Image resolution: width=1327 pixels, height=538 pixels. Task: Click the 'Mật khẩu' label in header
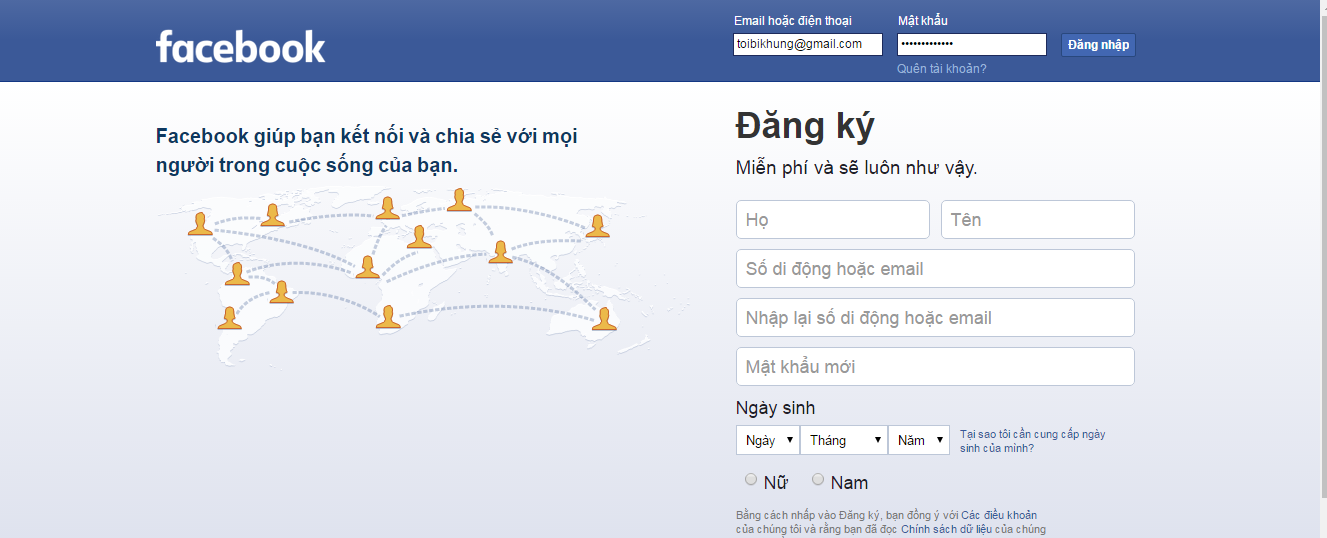[x=923, y=21]
